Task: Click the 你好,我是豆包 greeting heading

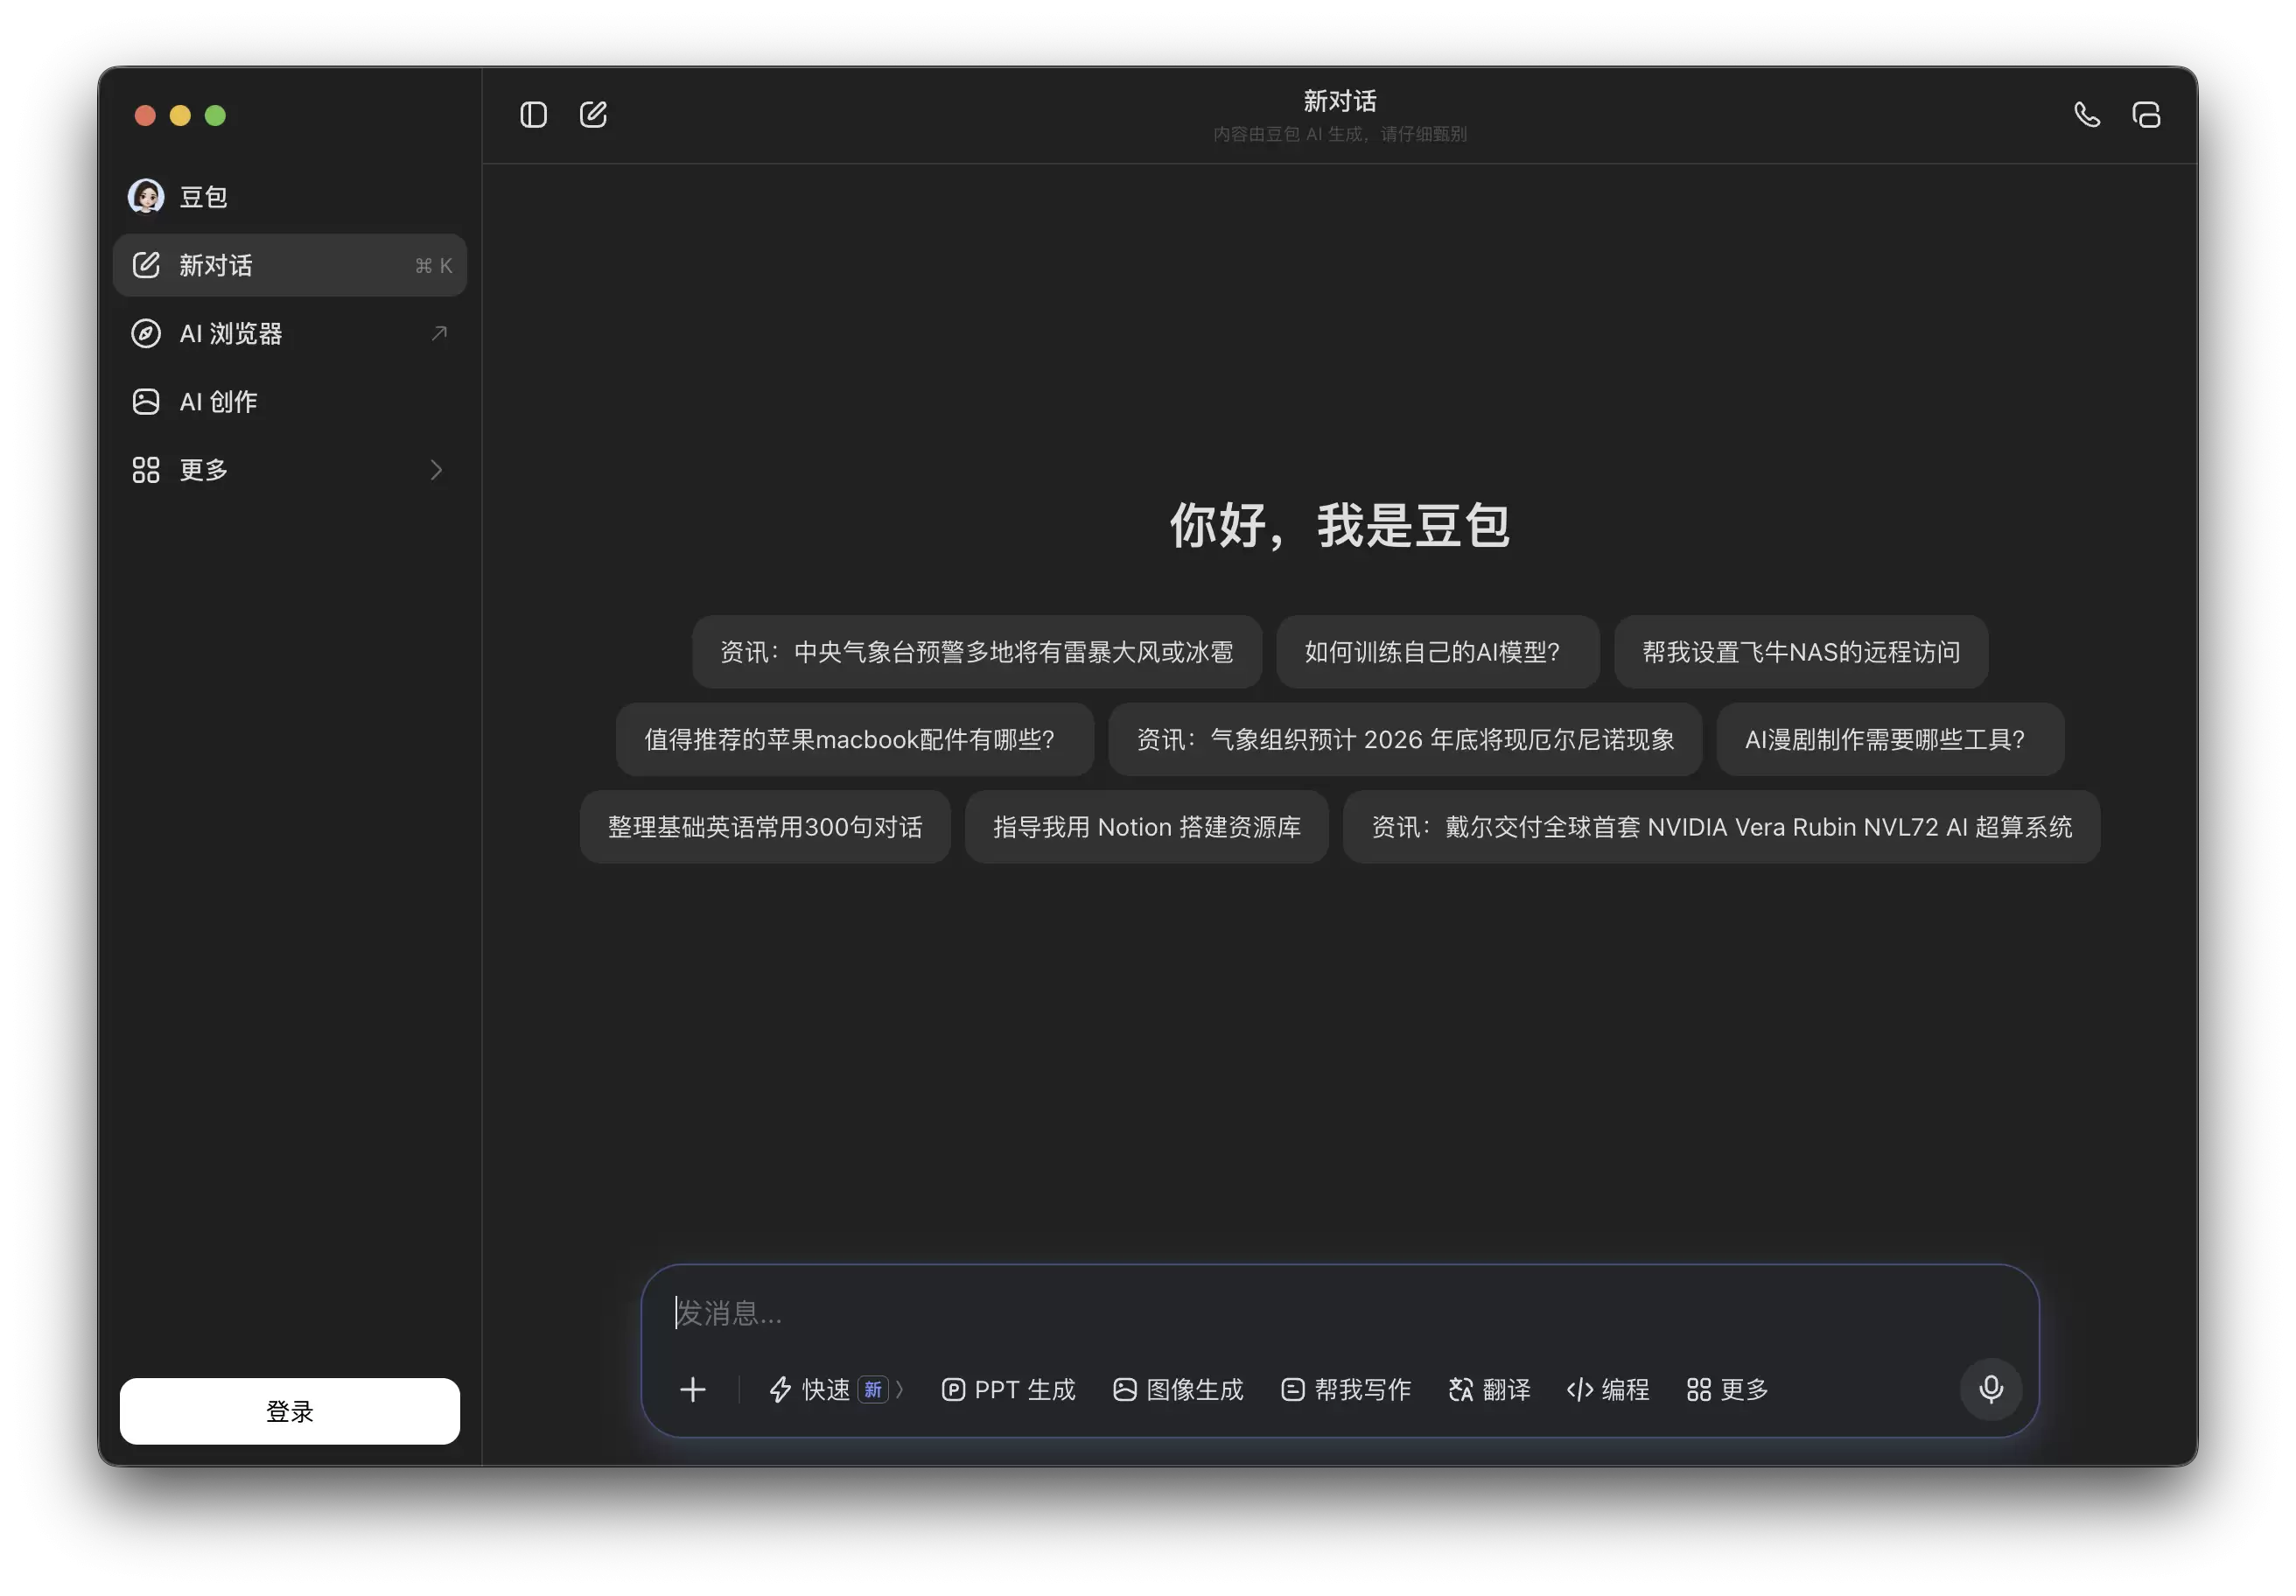Action: [1339, 524]
